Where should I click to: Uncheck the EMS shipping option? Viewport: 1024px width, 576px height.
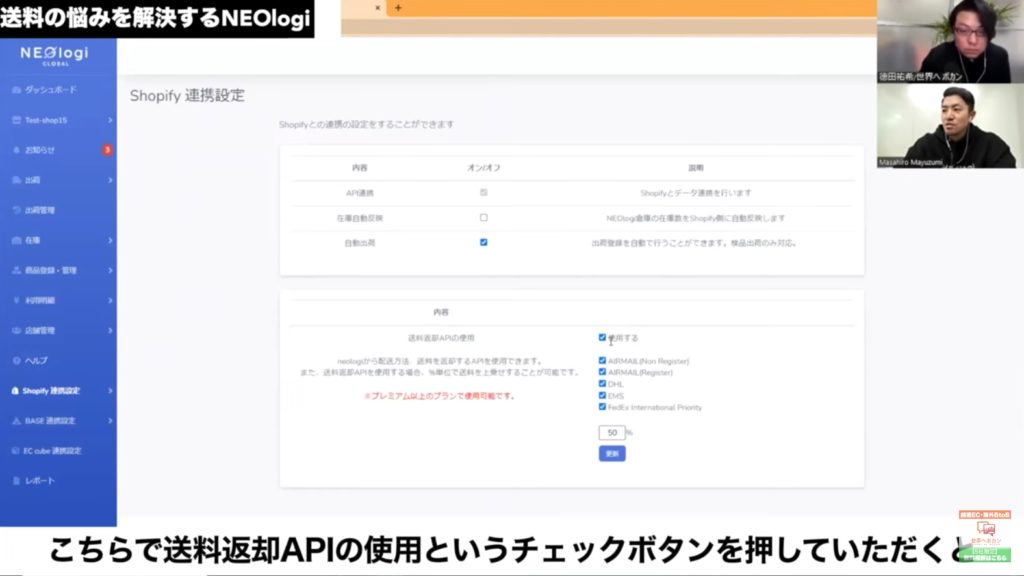[602, 395]
